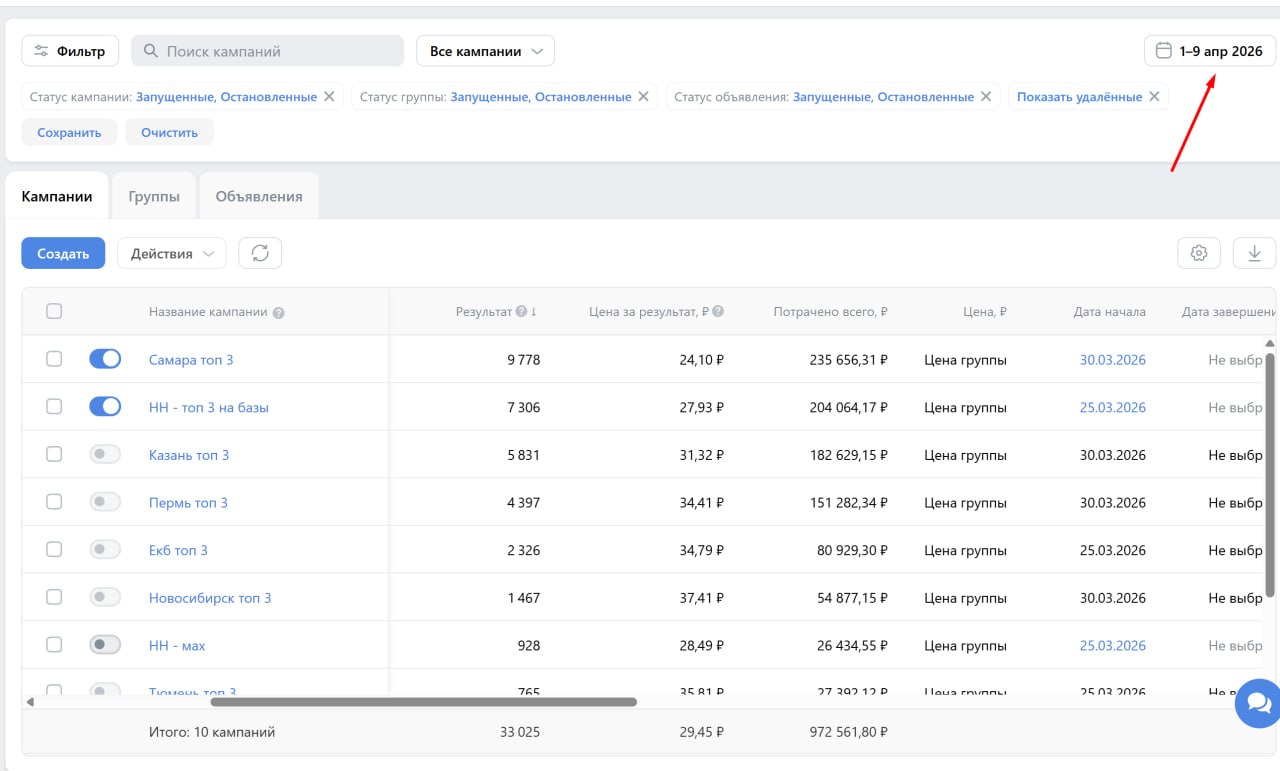Turn off the НН - топ 3 на базы toggle
The image size is (1280, 771).
105,406
